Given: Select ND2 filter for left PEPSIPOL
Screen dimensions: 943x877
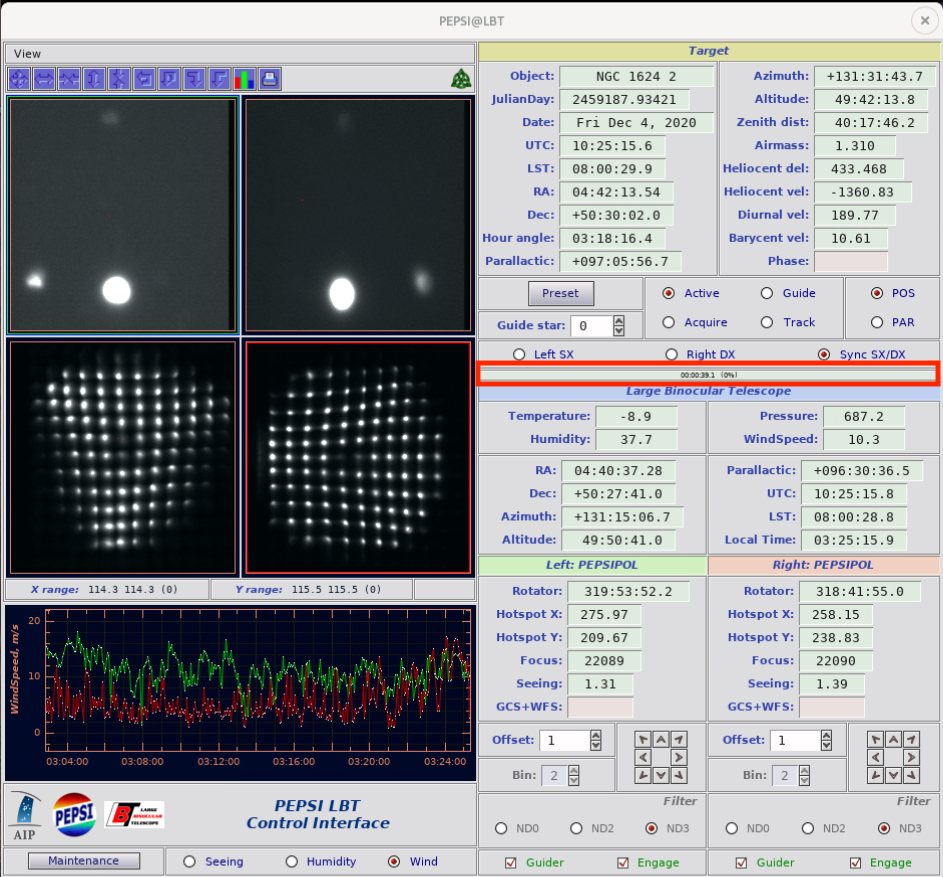Looking at the screenshot, I should (x=576, y=828).
